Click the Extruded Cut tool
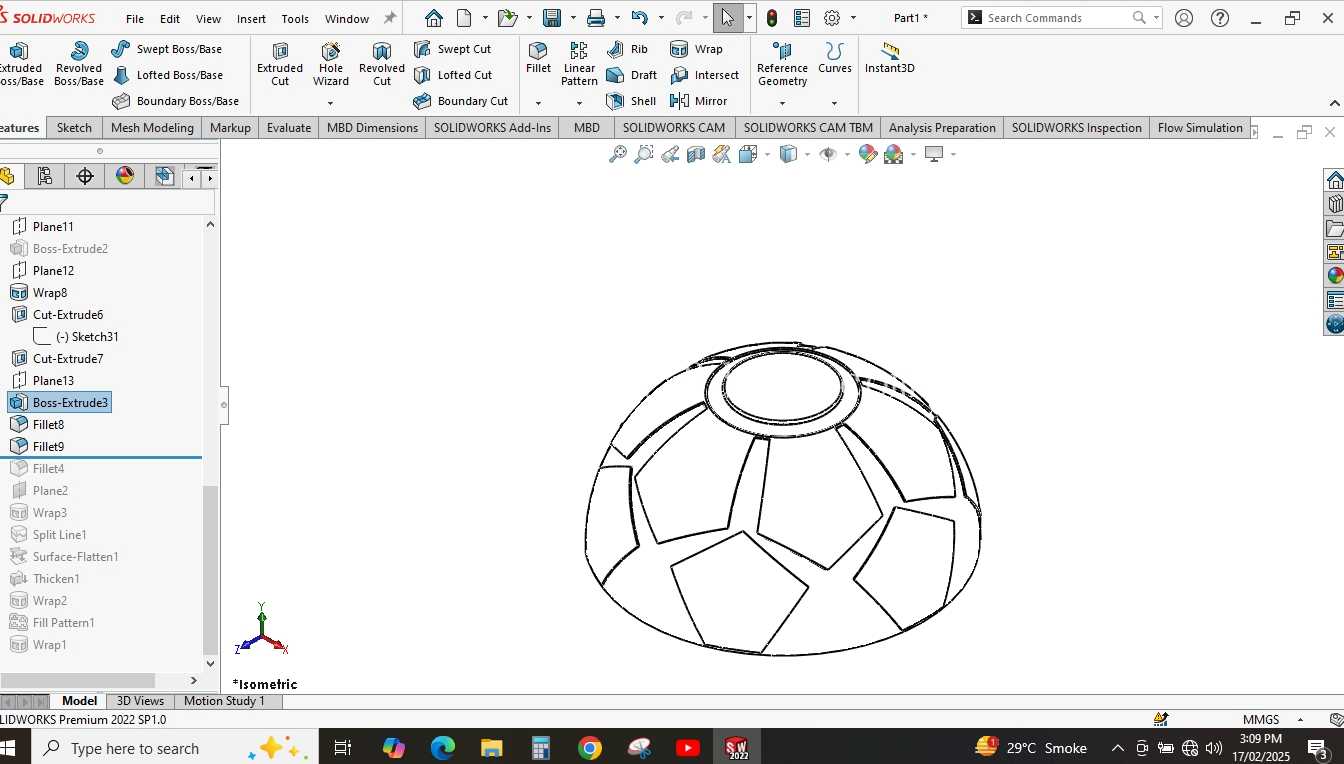 (x=280, y=64)
